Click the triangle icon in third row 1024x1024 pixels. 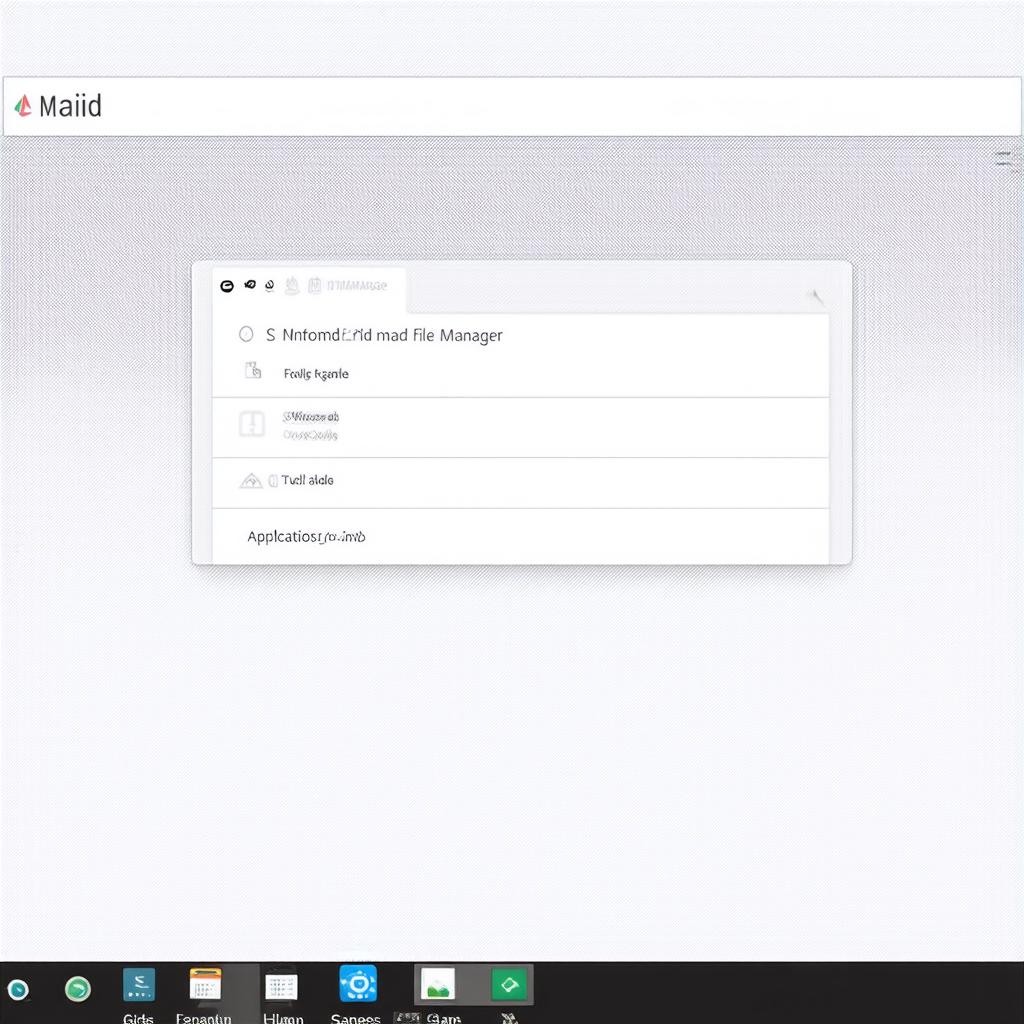[251, 481]
